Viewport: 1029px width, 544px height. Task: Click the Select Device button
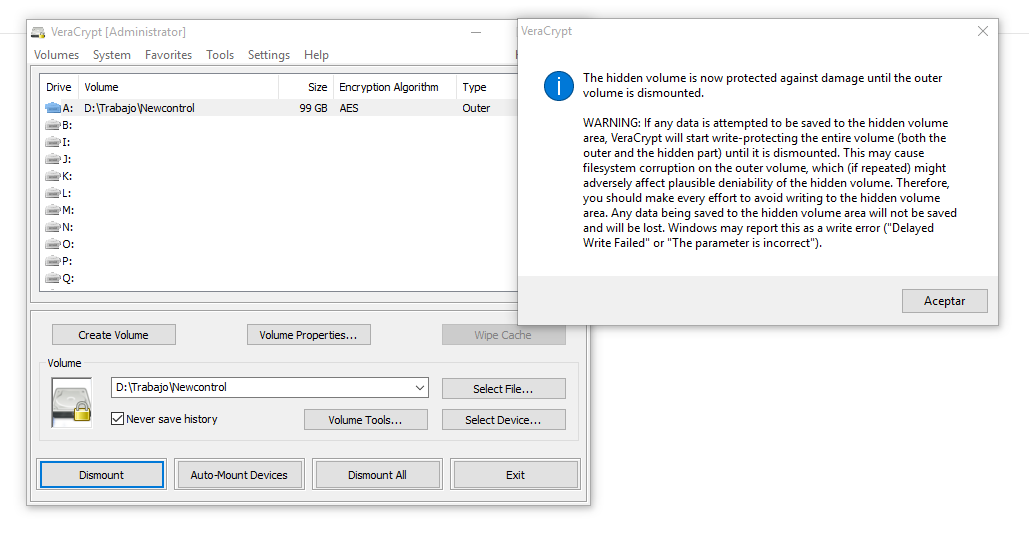503,420
